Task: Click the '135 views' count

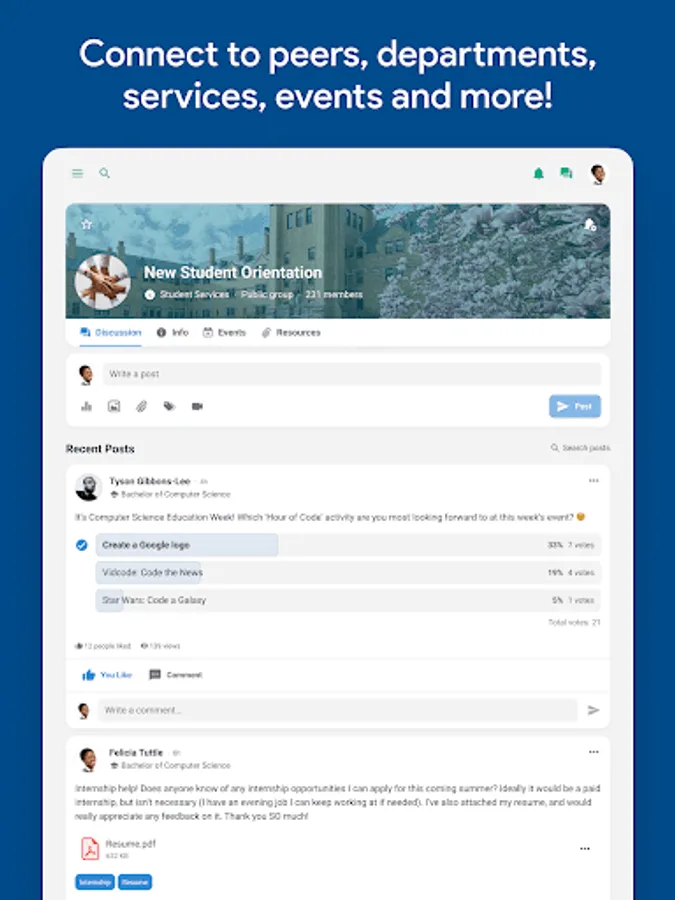Action: tap(160, 646)
